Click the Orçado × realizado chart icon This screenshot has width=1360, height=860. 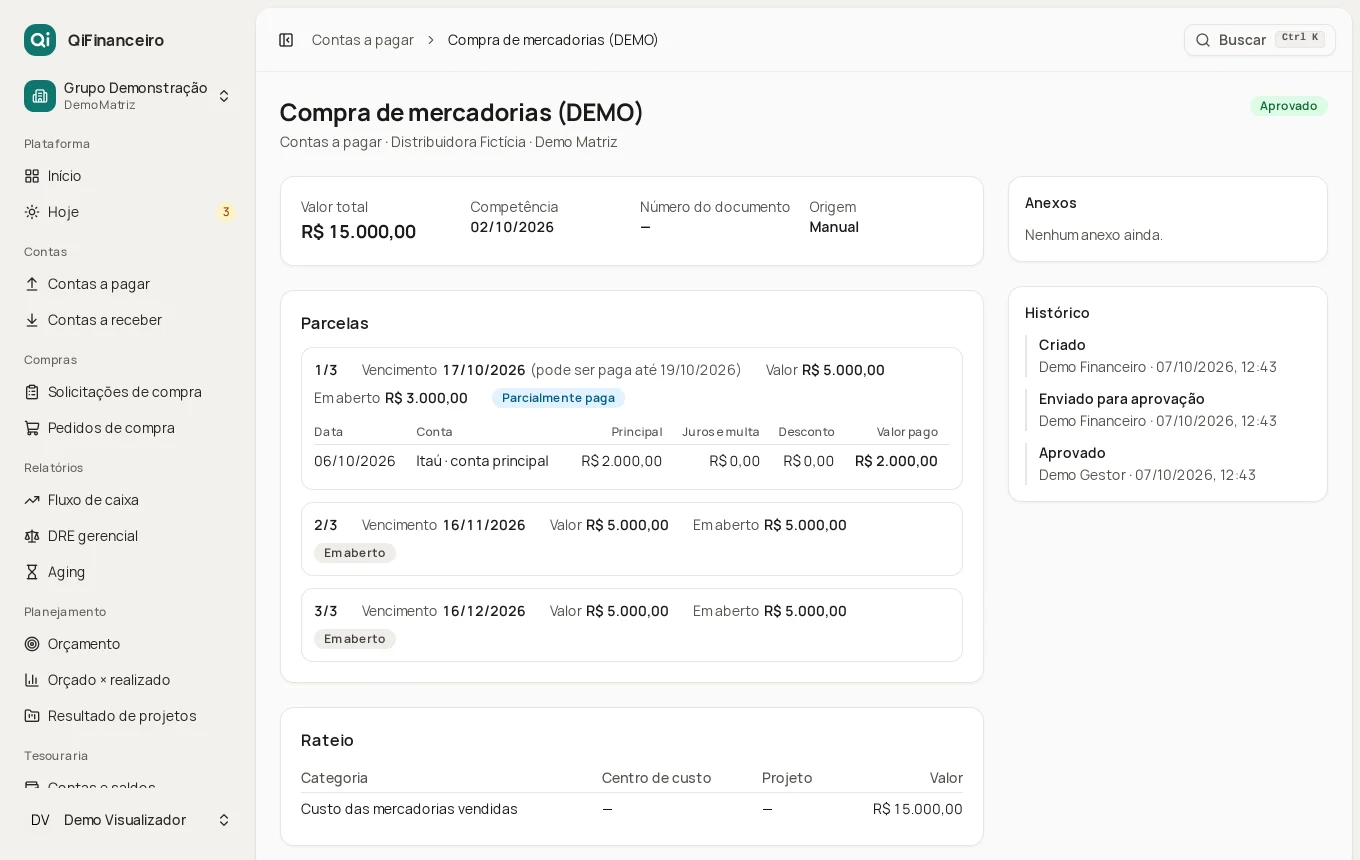pyautogui.click(x=32, y=680)
